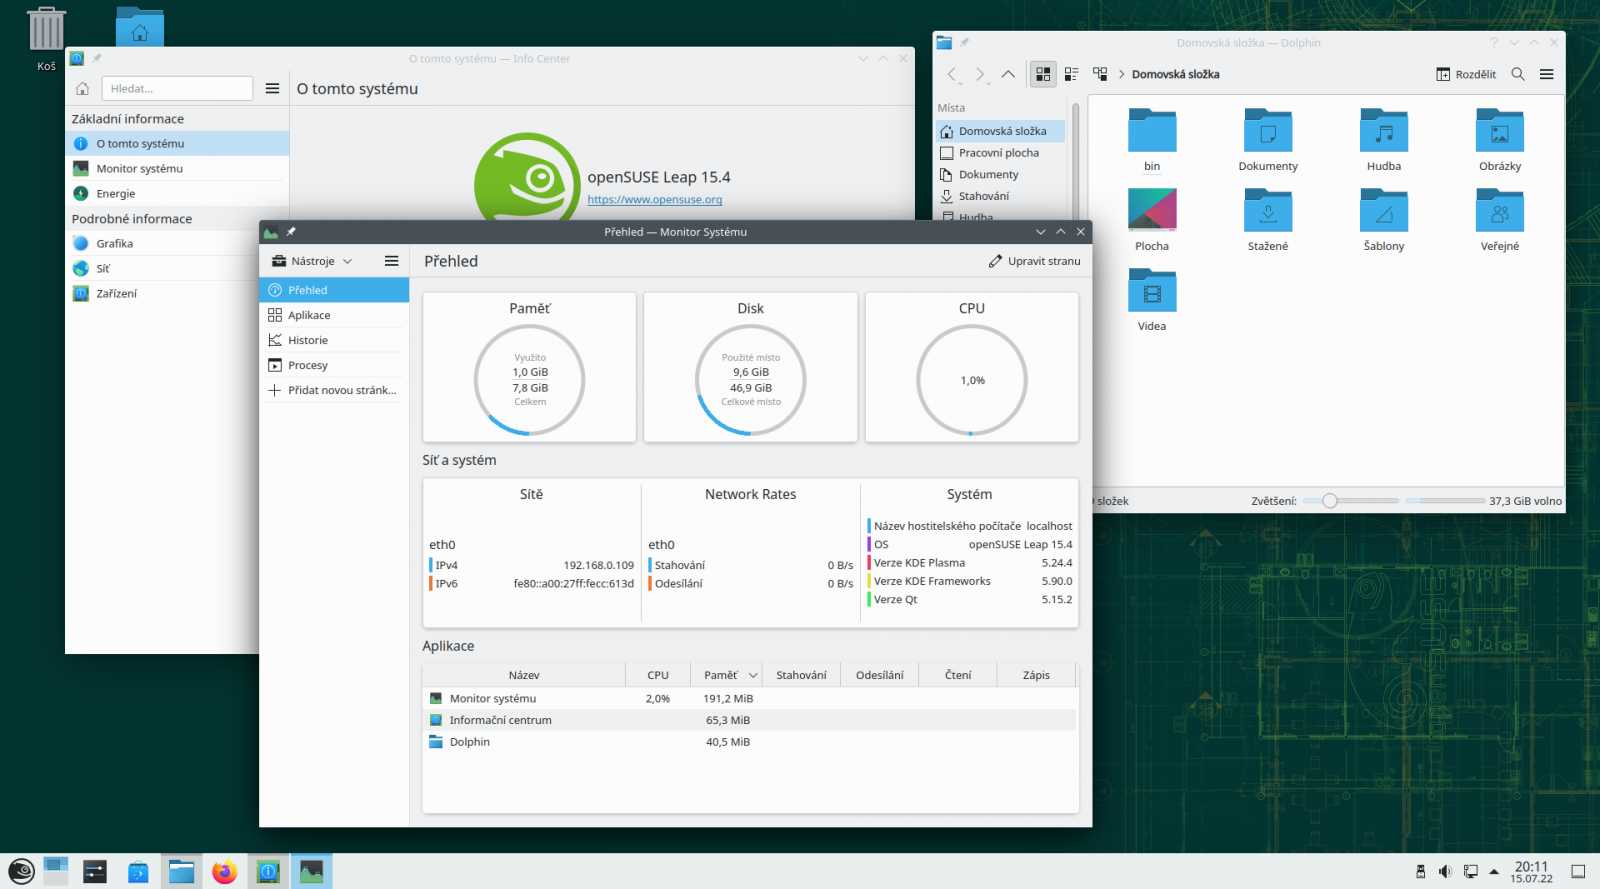This screenshot has height=889, width=1600.
Task: Click Upravit stranu button
Action: point(1035,261)
